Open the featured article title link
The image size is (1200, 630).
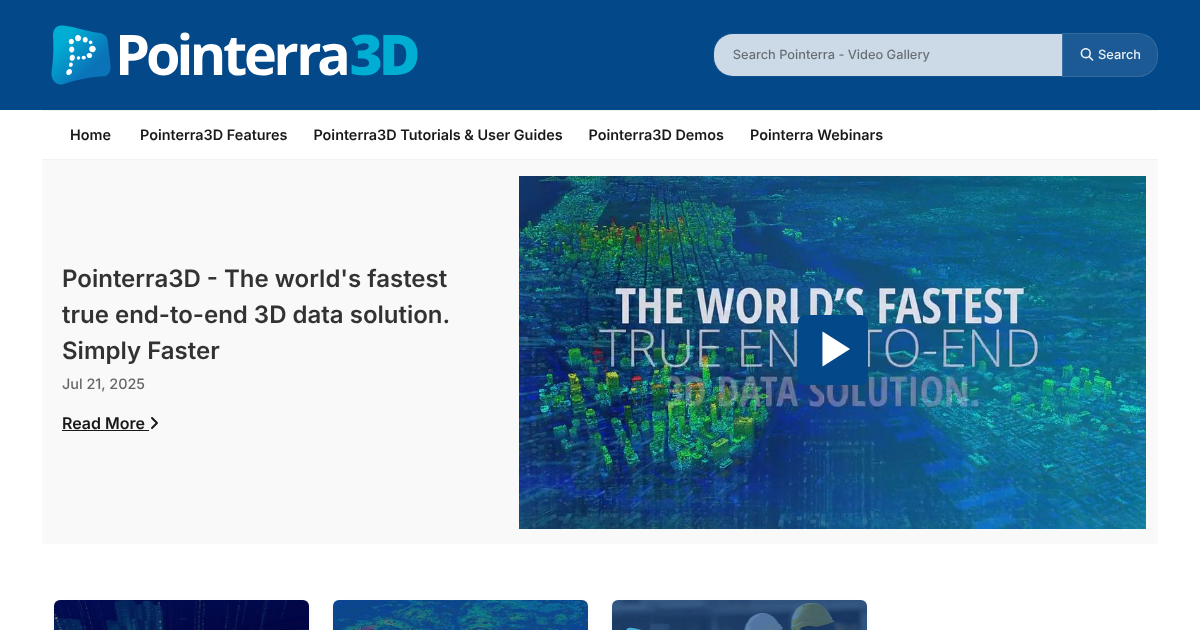pos(255,314)
